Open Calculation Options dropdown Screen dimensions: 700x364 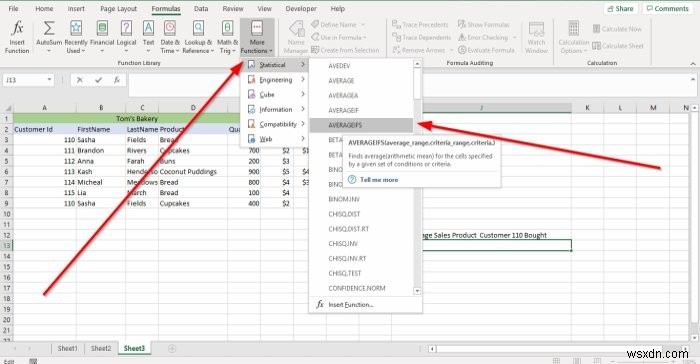[x=574, y=37]
